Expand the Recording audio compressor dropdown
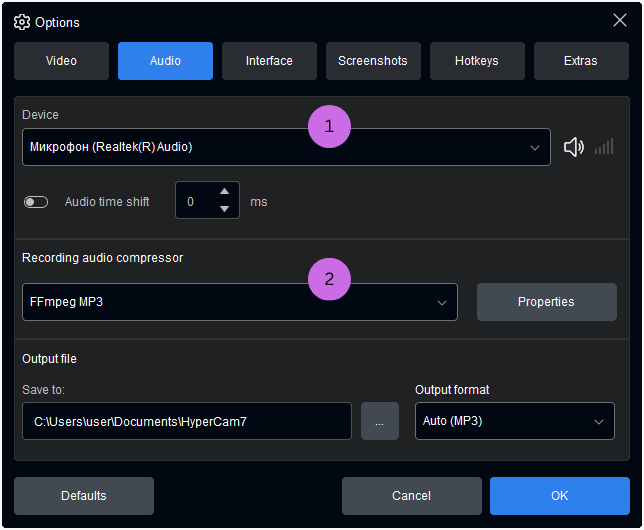644x530 pixels. coord(240,302)
